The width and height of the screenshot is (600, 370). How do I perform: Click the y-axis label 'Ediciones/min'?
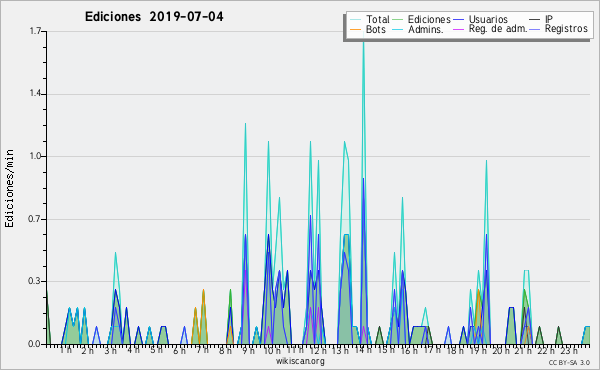point(9,188)
